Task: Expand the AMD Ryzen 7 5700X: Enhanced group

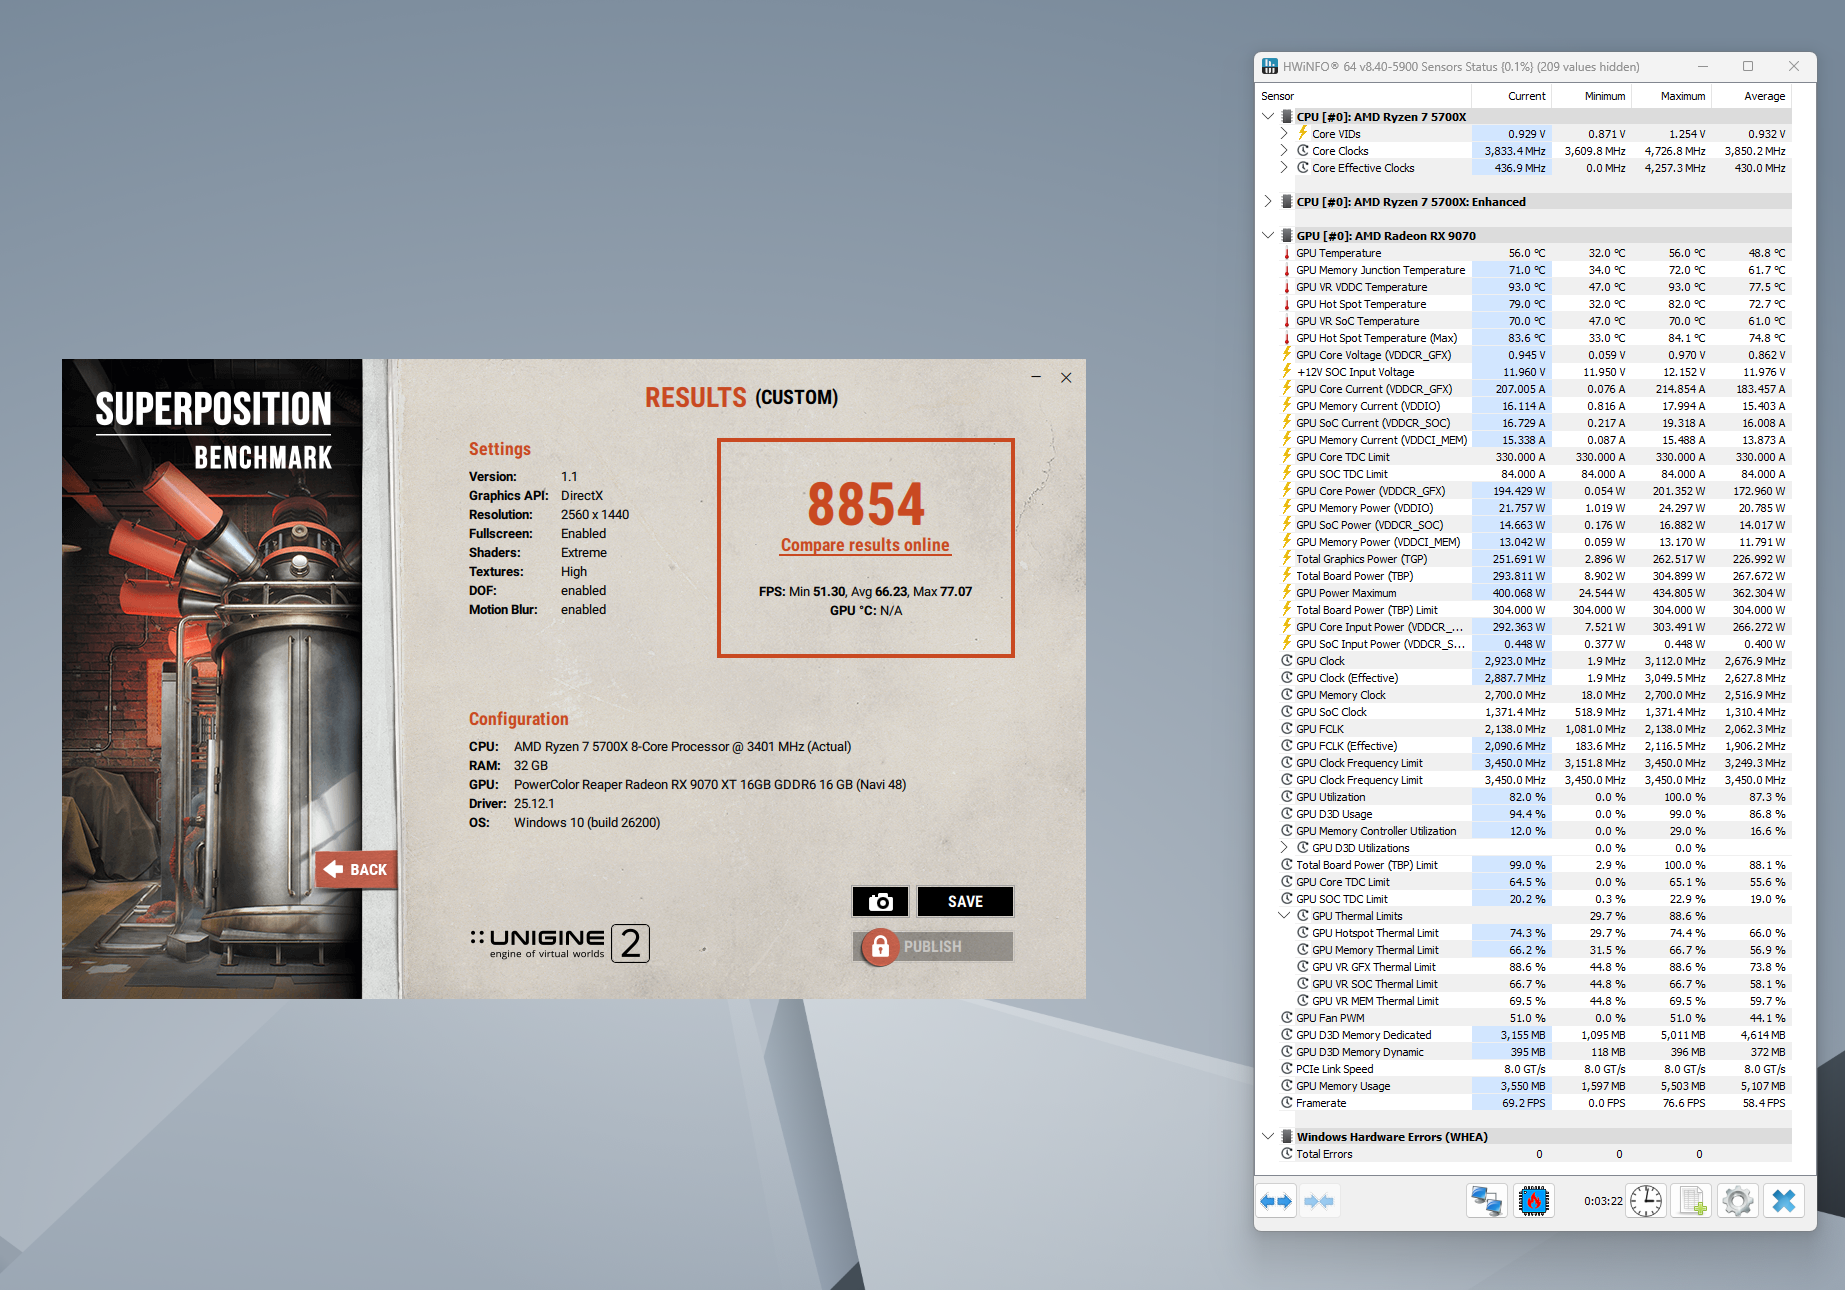Action: (x=1268, y=202)
